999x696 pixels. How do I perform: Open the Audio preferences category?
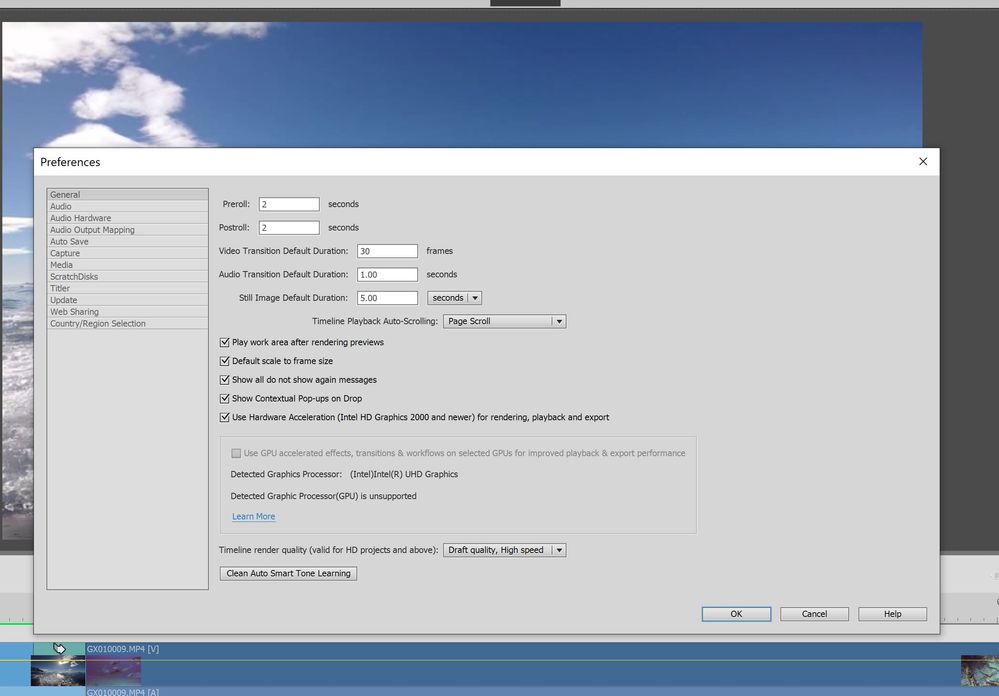127,207
